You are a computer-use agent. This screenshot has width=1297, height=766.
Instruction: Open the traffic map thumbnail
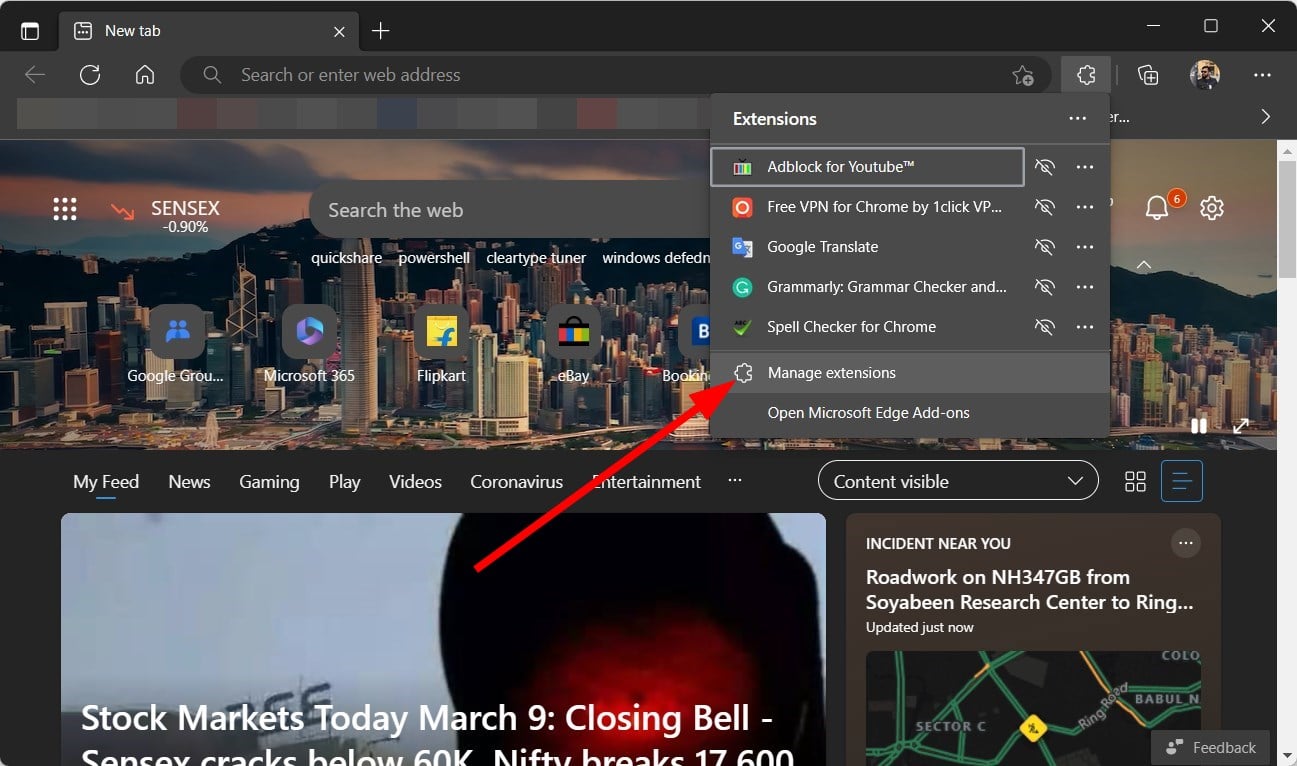(x=1033, y=708)
